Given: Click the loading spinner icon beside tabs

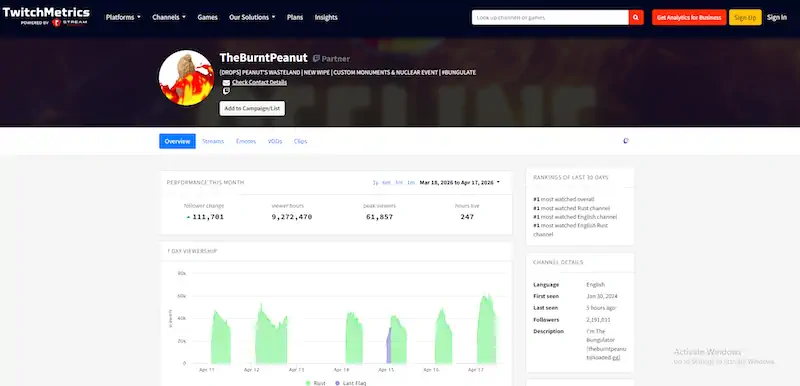Looking at the screenshot, I should 626,141.
